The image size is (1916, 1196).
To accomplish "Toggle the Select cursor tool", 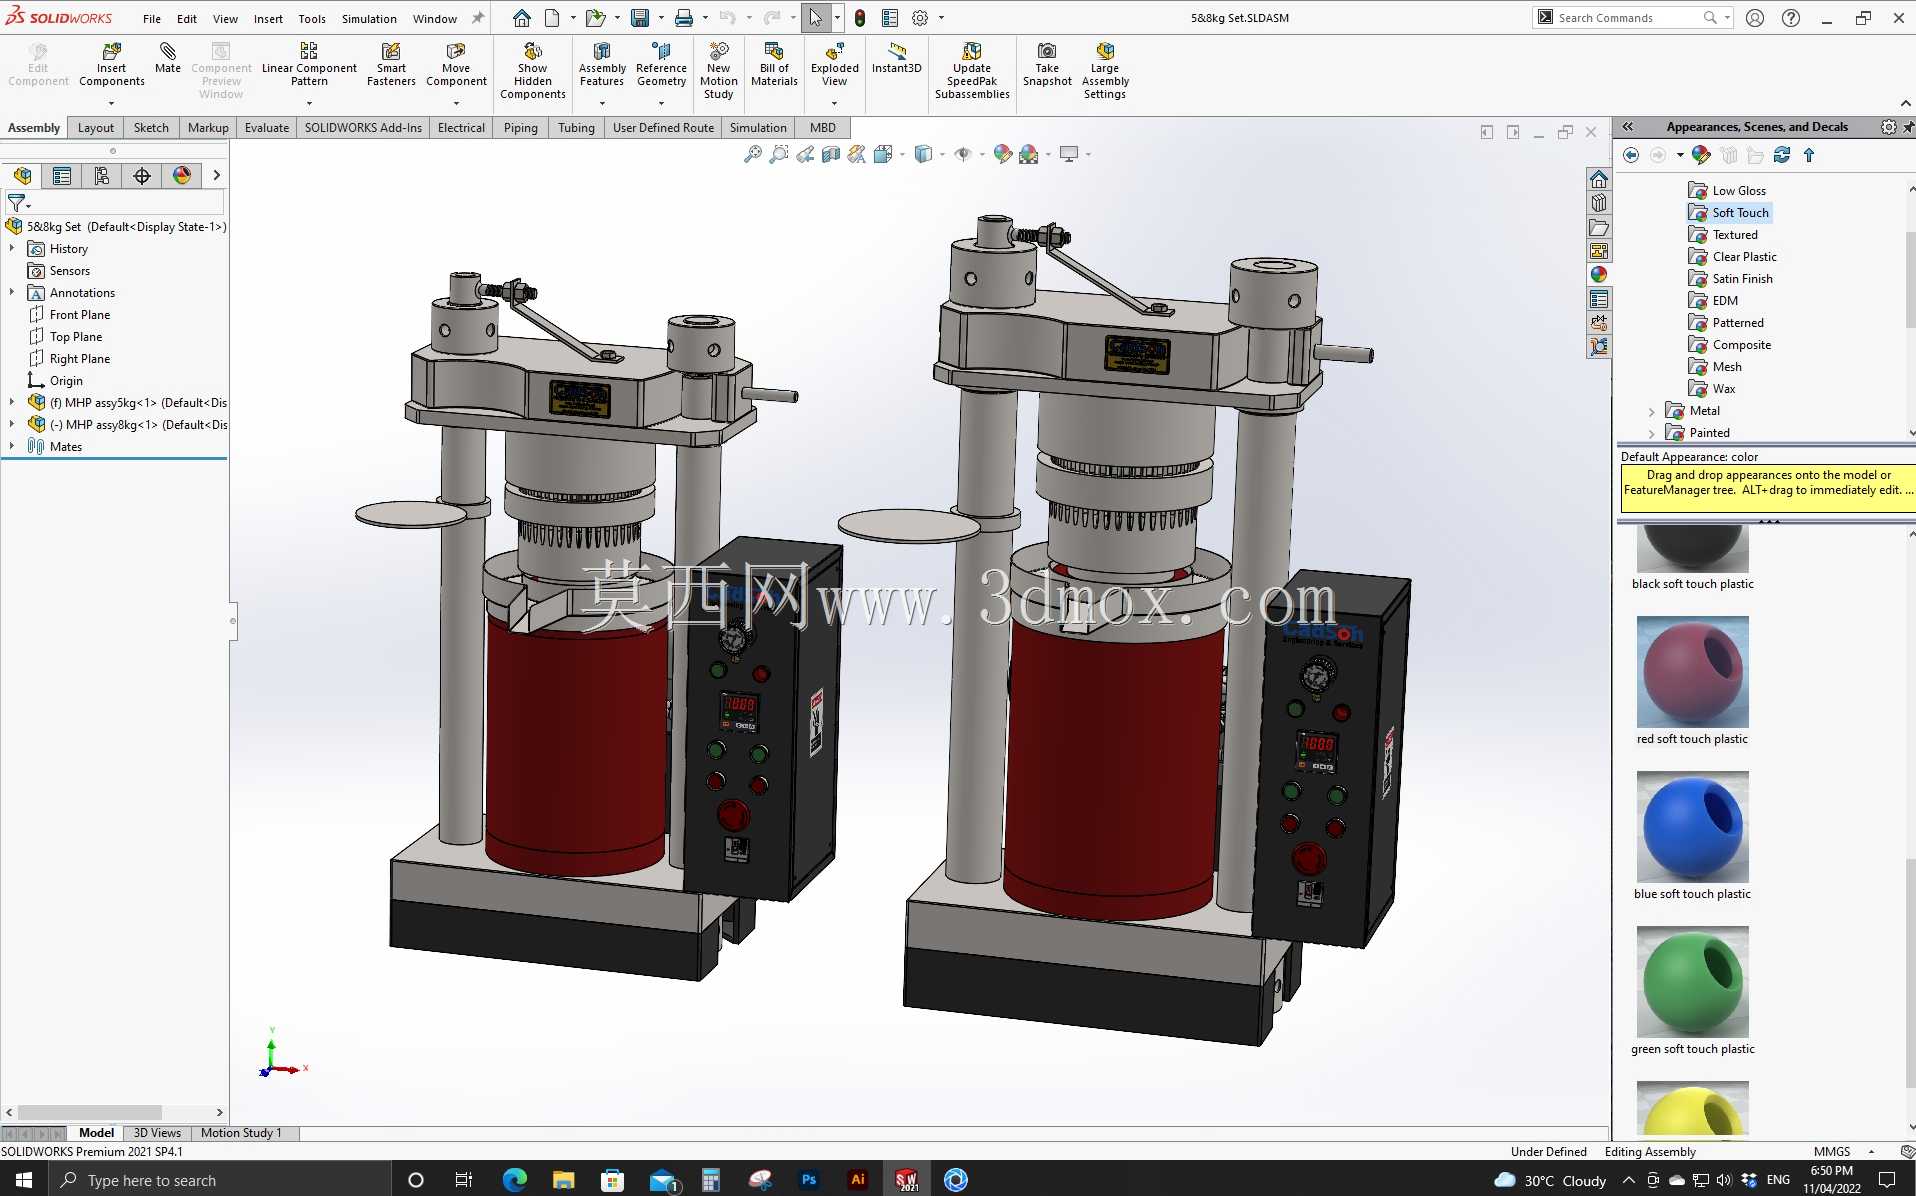I will (x=816, y=18).
